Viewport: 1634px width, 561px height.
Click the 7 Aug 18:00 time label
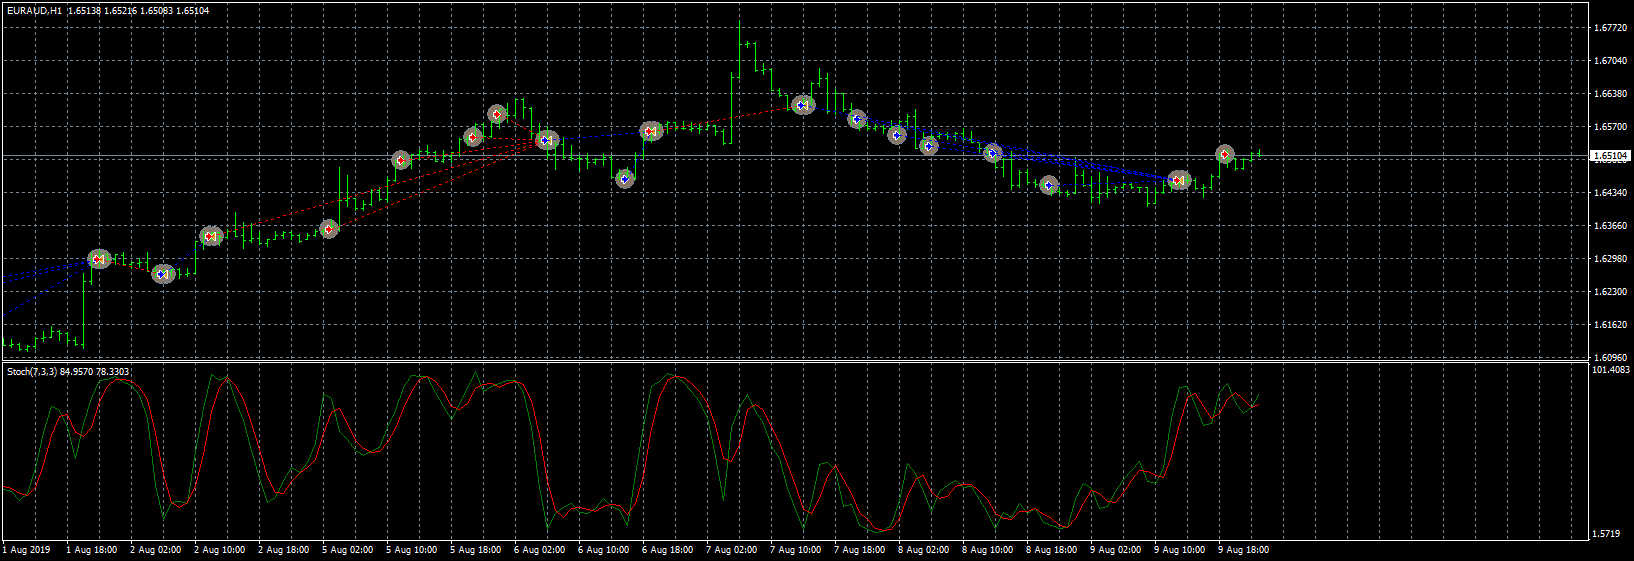pyautogui.click(x=860, y=550)
